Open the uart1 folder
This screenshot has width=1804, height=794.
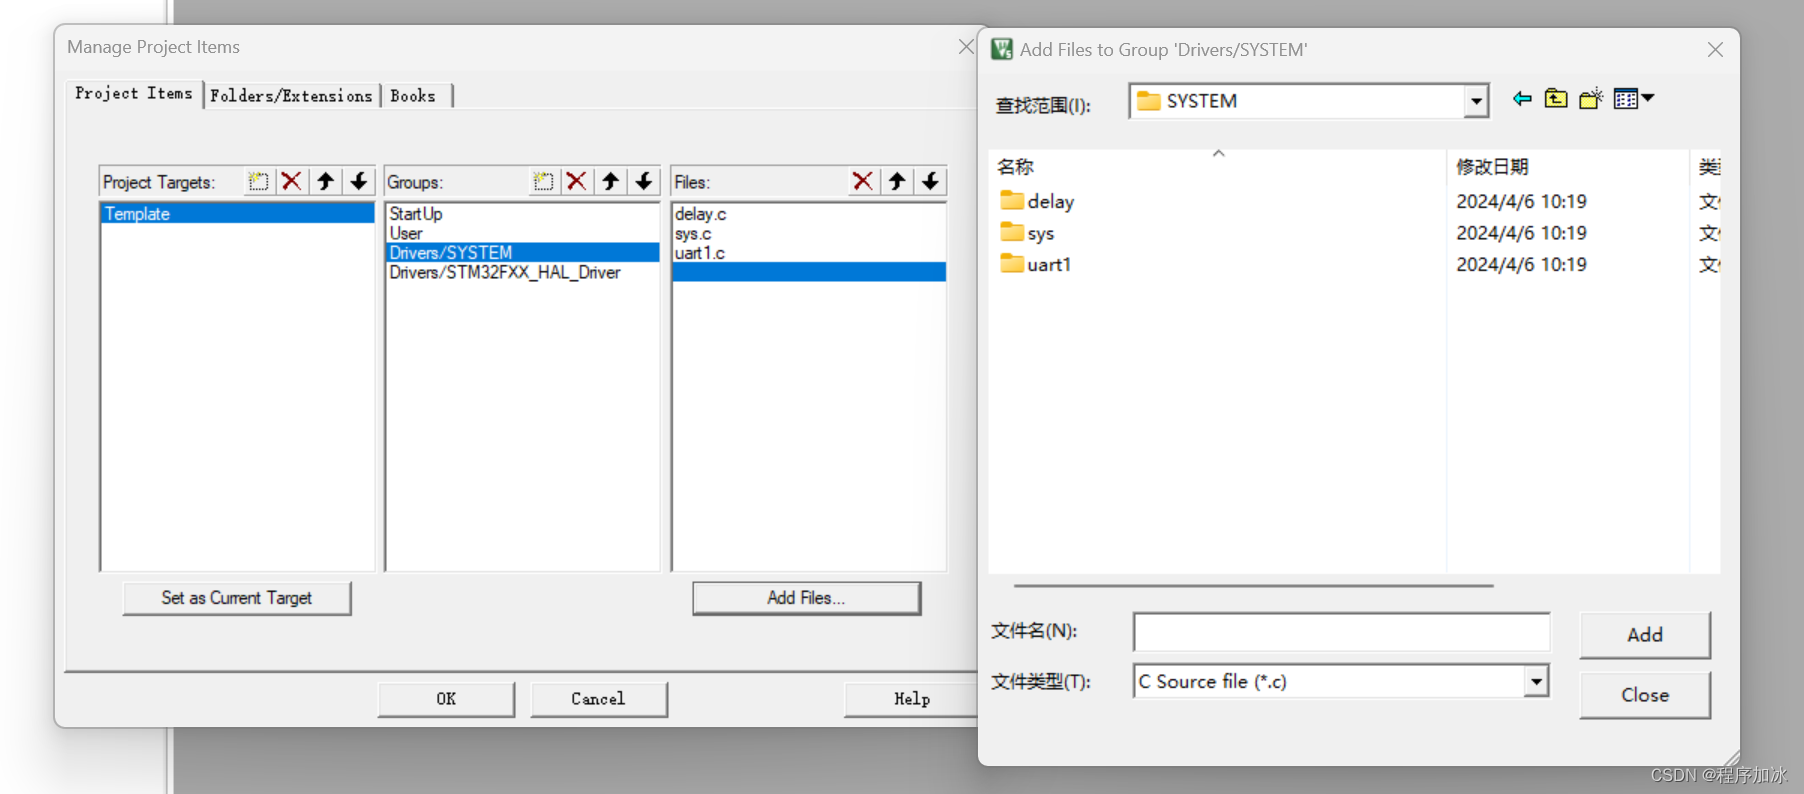pyautogui.click(x=1035, y=264)
